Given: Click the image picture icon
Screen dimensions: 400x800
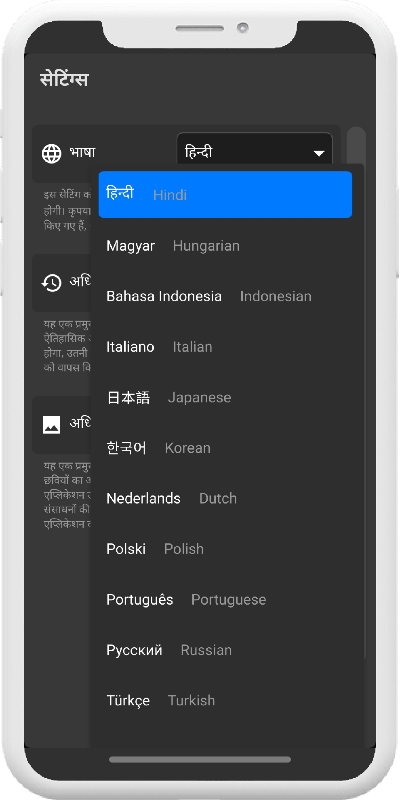Looking at the screenshot, I should [x=52, y=424].
